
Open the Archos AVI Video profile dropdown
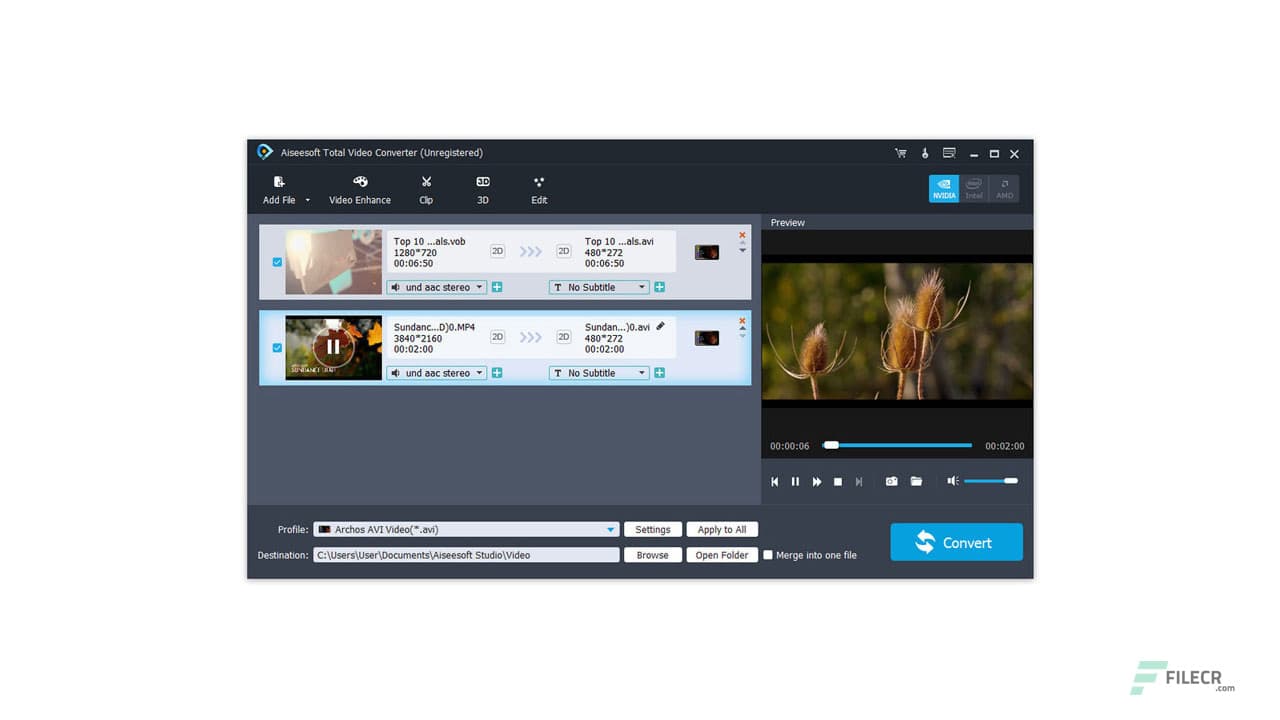609,529
